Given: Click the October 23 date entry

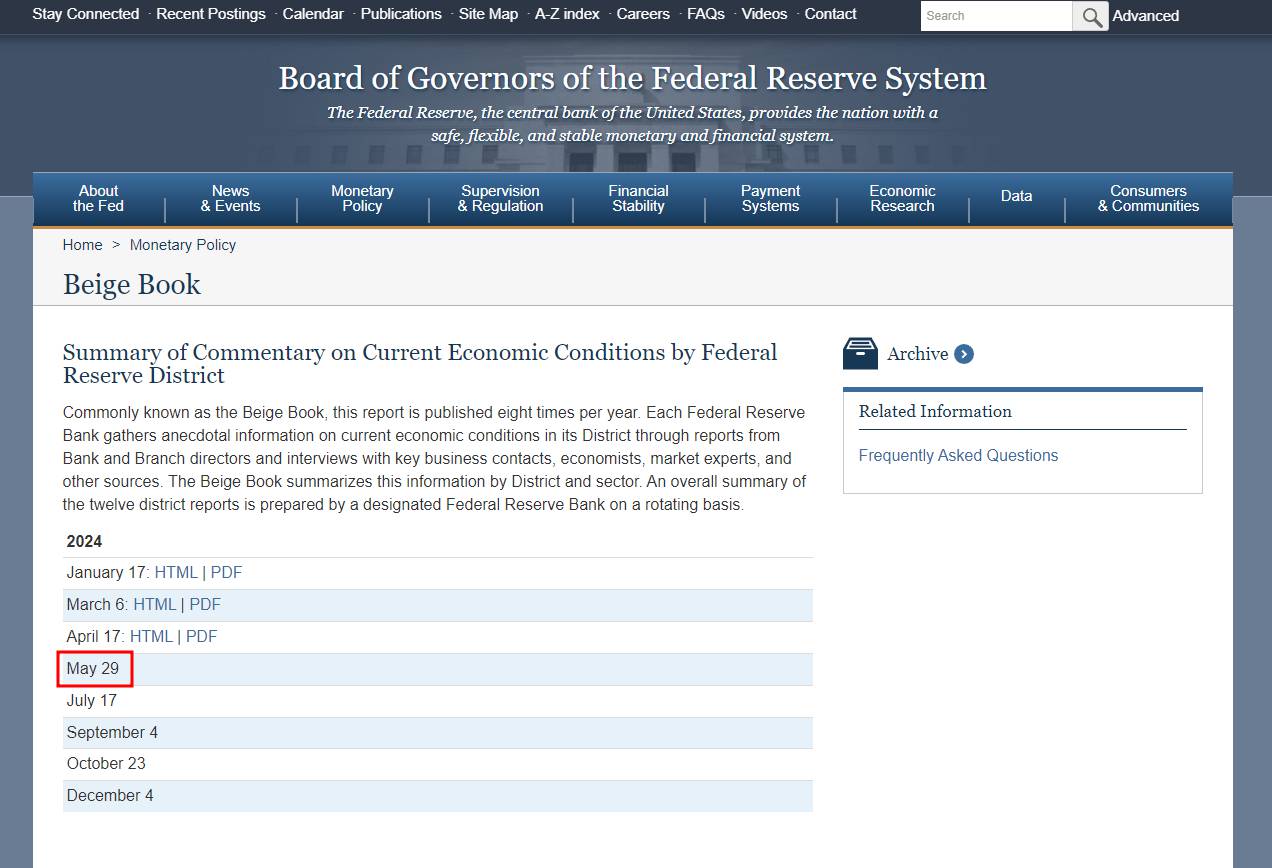Looking at the screenshot, I should point(106,764).
